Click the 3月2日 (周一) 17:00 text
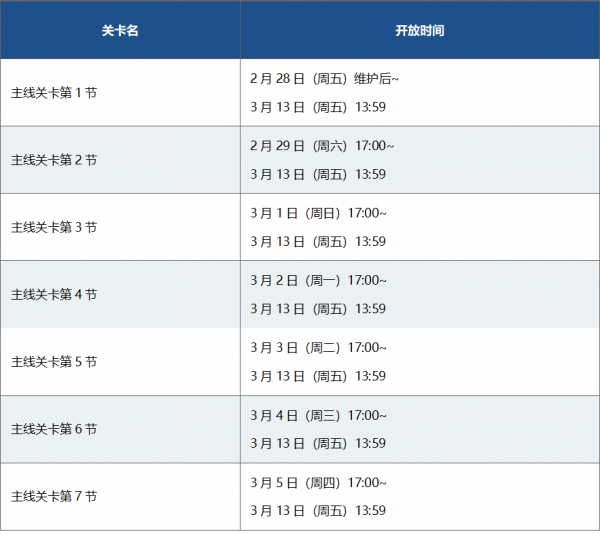 point(318,280)
